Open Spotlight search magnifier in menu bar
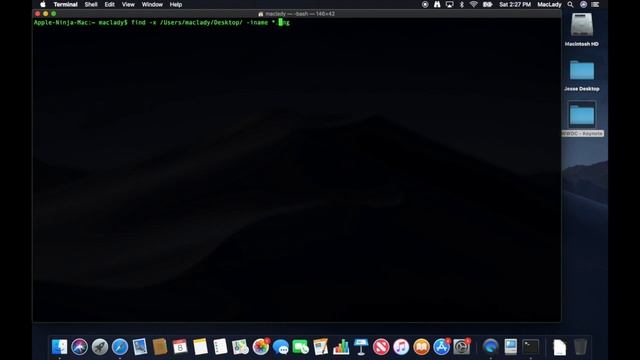Screen dimensions: 640x360 pyautogui.click(x=570, y=4)
